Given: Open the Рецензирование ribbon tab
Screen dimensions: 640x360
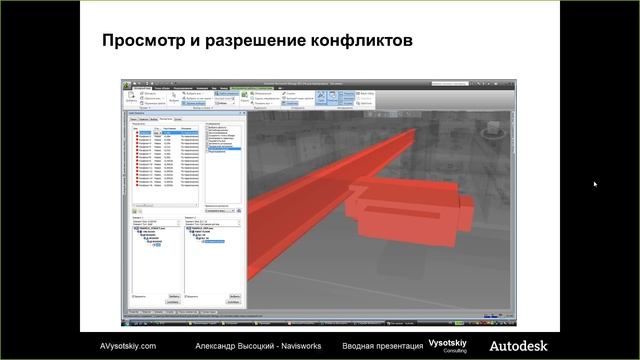Looking at the screenshot, I should pos(182,88).
